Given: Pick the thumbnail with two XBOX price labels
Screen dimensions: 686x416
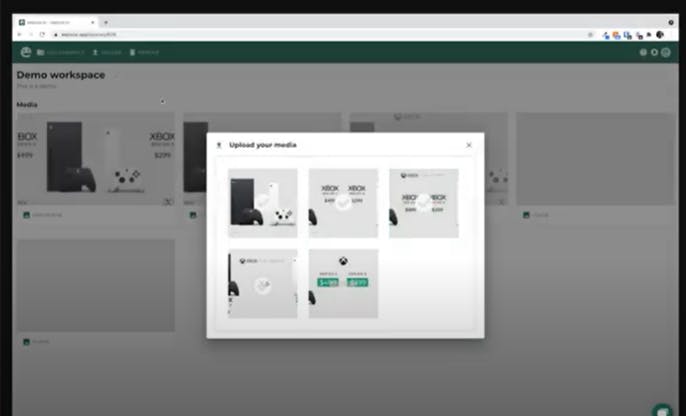Looking at the screenshot, I should [343, 203].
